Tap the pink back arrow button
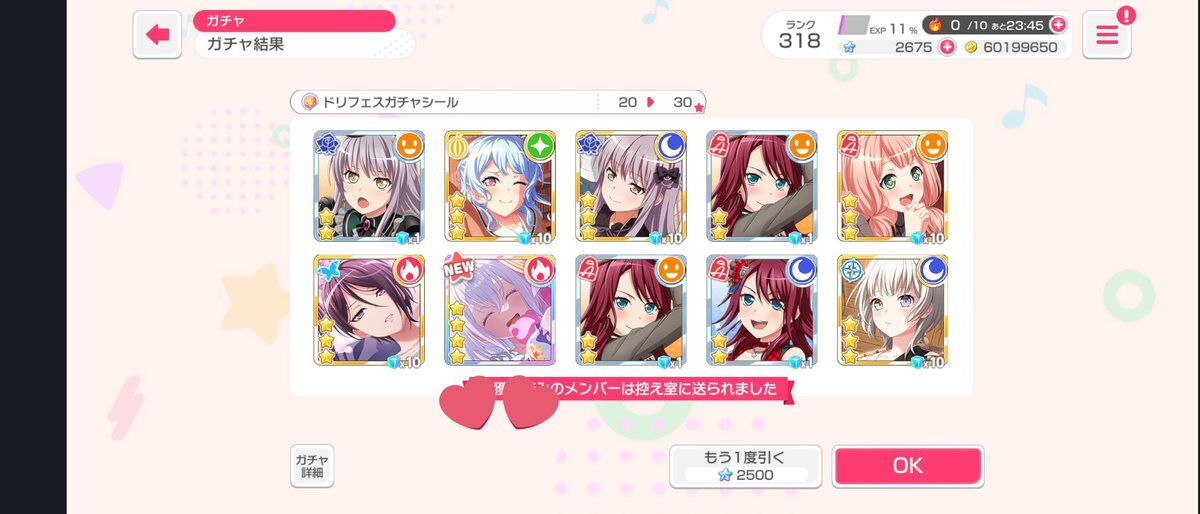Viewport: 1200px width, 514px height. tap(158, 35)
